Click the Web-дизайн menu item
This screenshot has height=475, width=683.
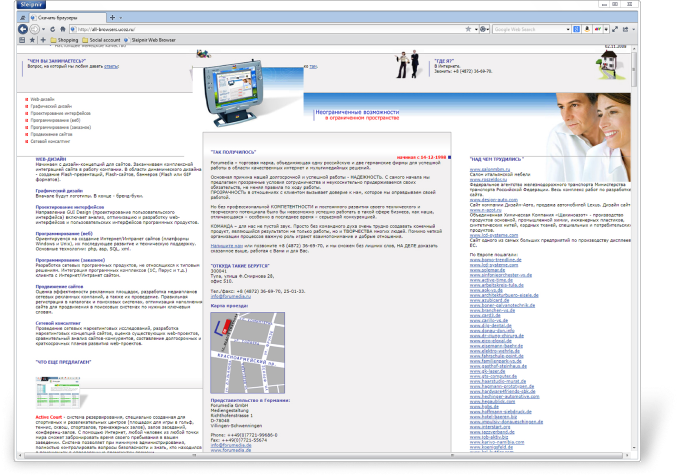[x=42, y=99]
